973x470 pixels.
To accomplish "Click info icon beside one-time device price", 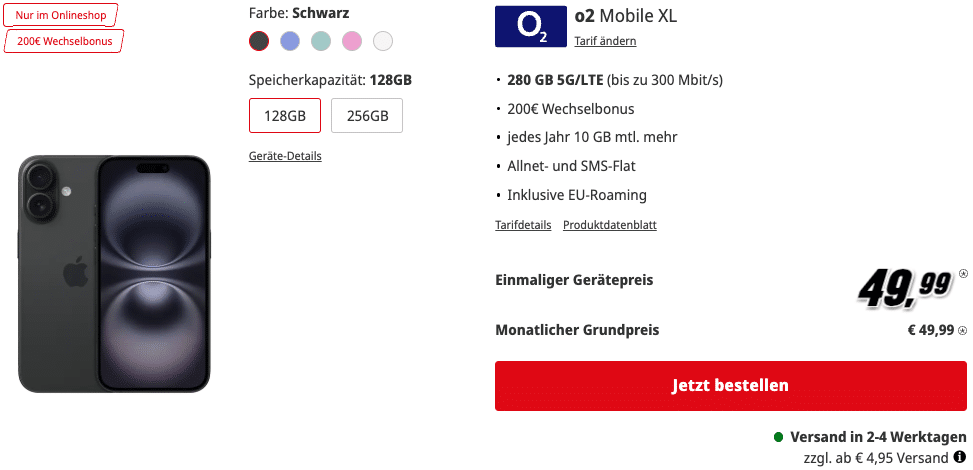I will (963, 272).
